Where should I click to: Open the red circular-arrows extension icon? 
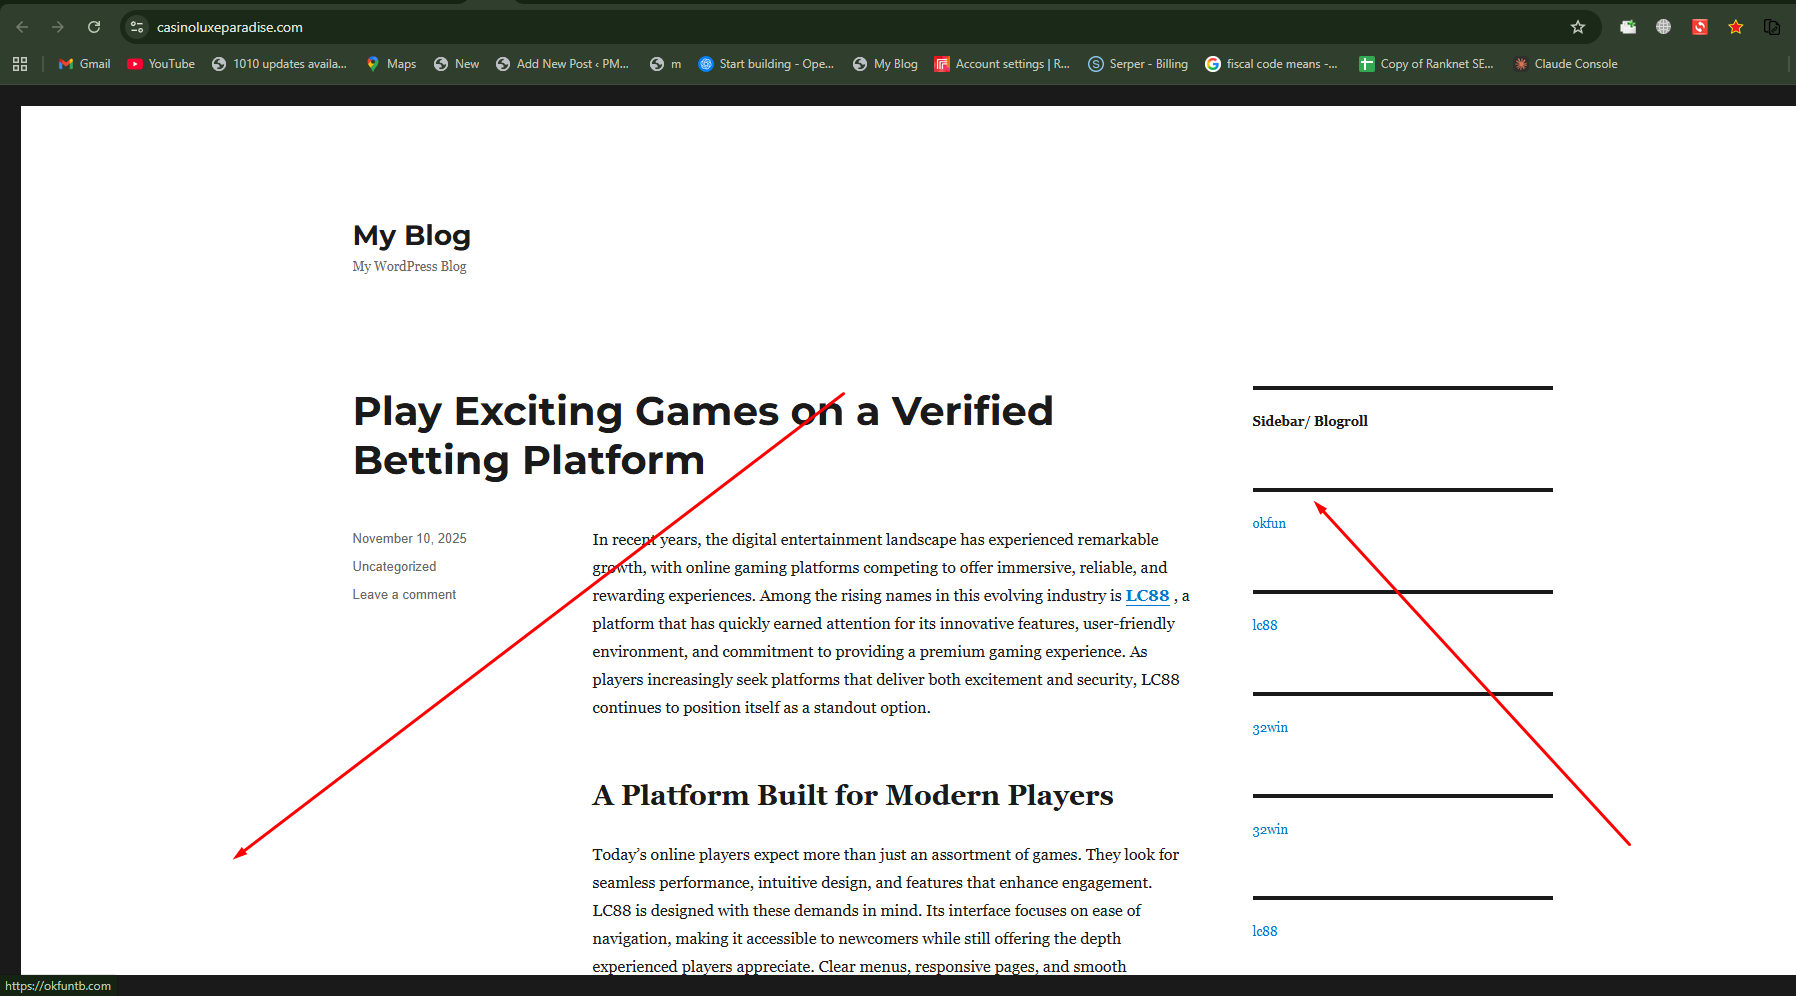[x=1700, y=27]
